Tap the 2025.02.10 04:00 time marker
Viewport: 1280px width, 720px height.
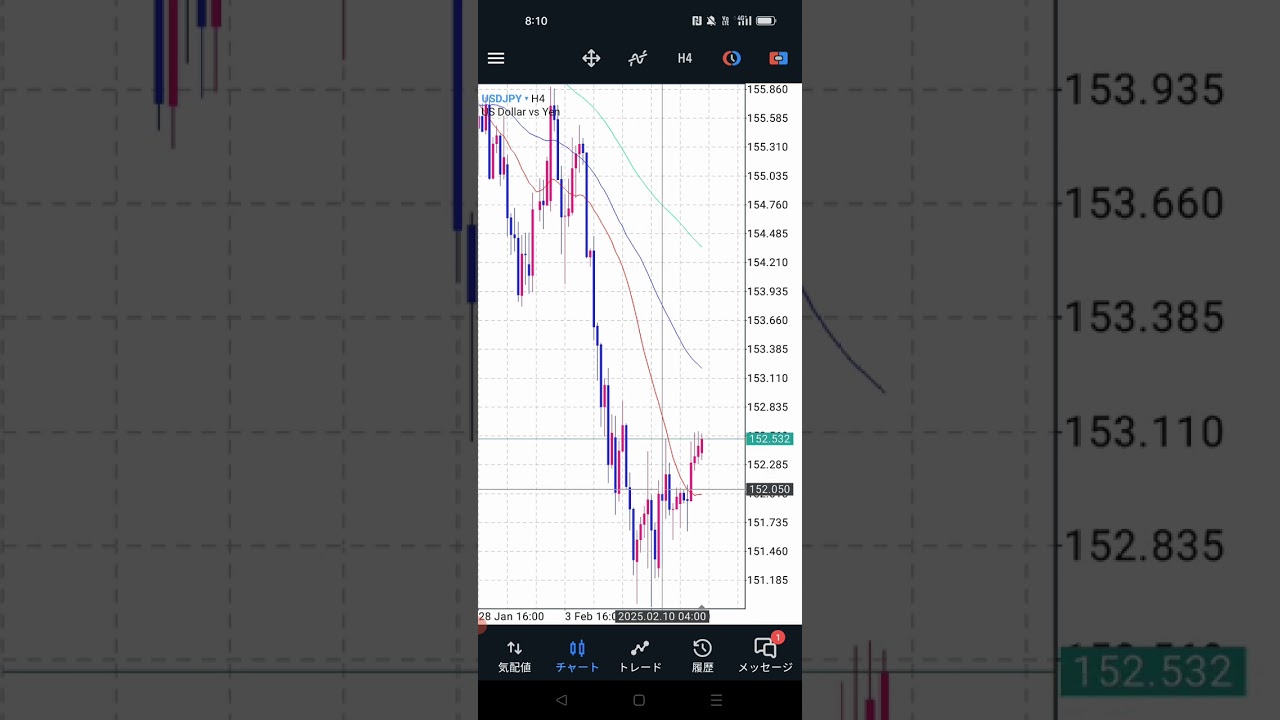coord(662,617)
